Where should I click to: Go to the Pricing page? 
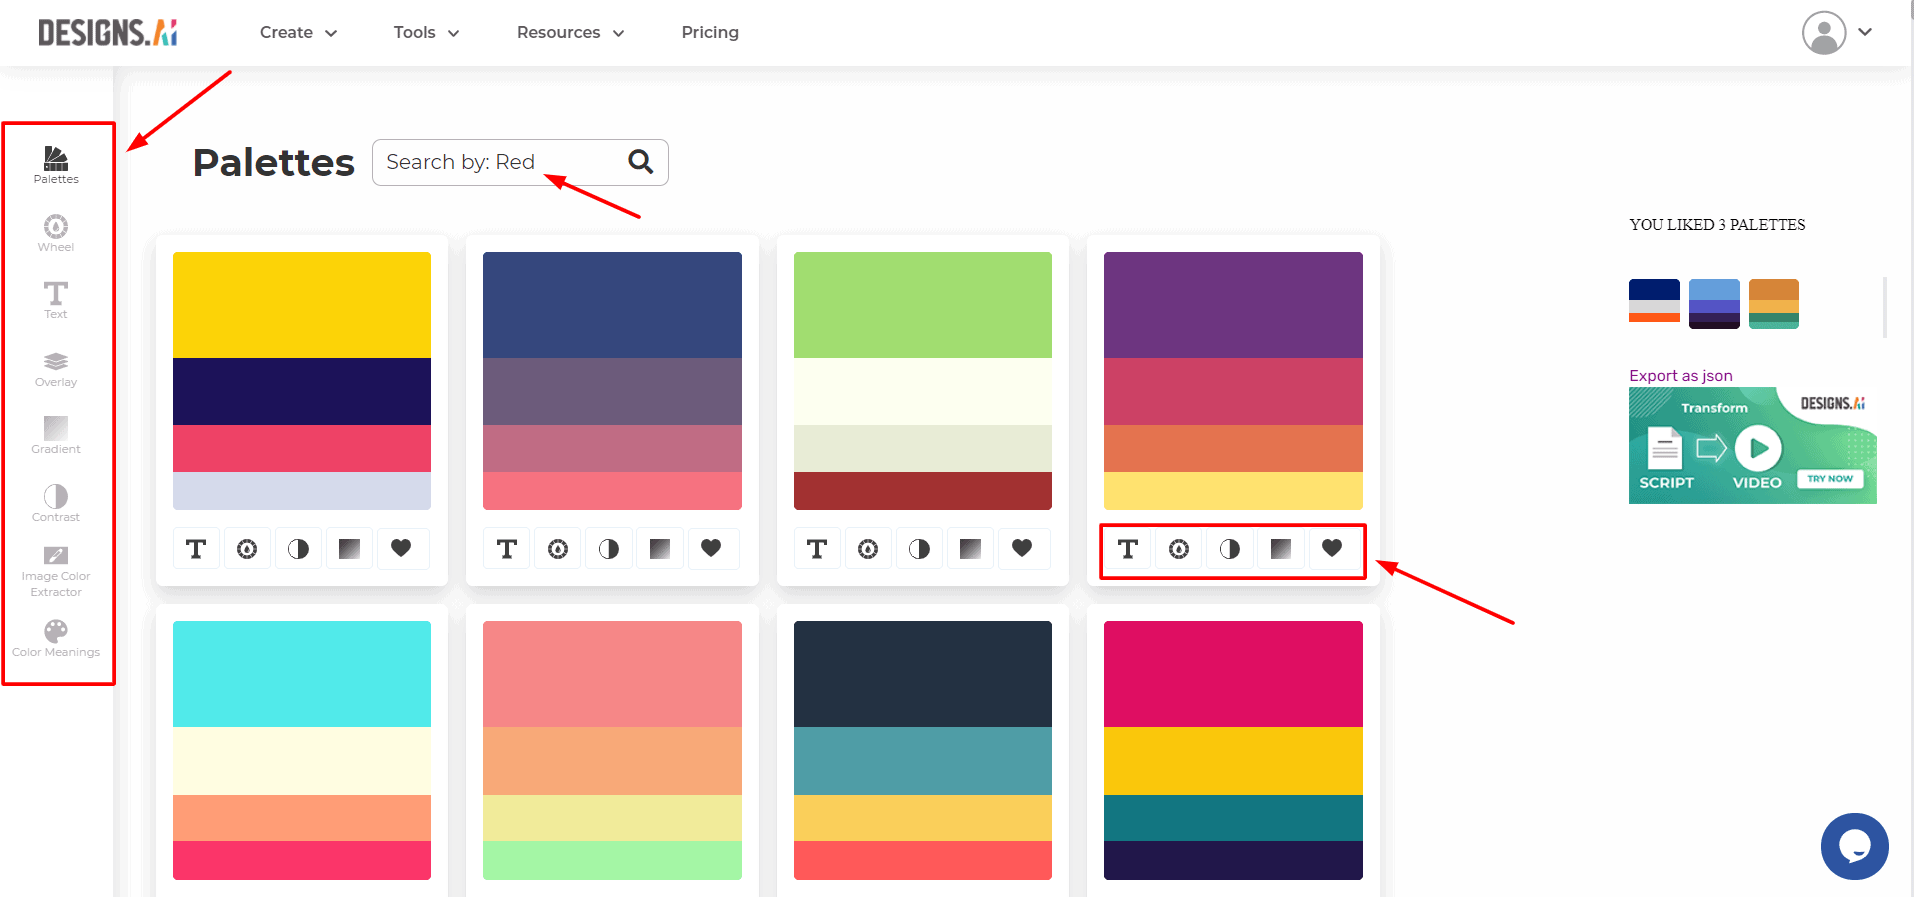(x=710, y=32)
